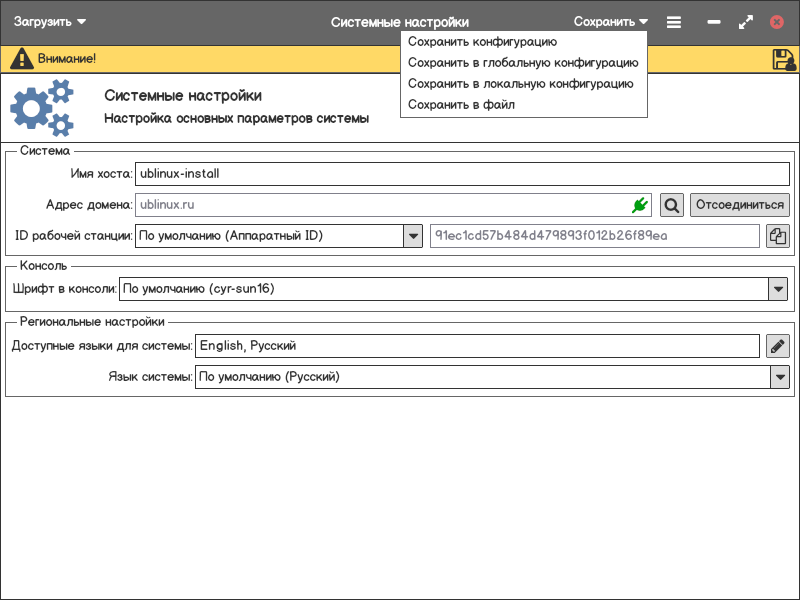Expand the system language dropdown

(779, 377)
